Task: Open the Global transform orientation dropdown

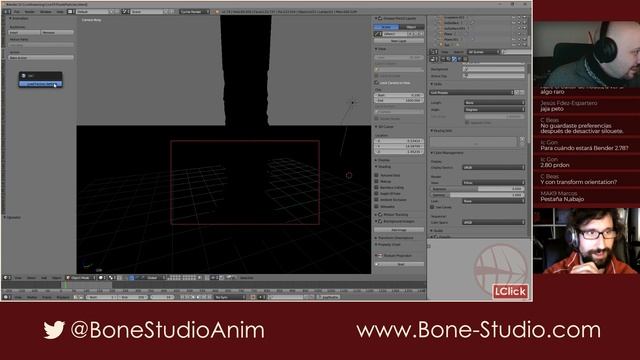Action: [x=154, y=278]
